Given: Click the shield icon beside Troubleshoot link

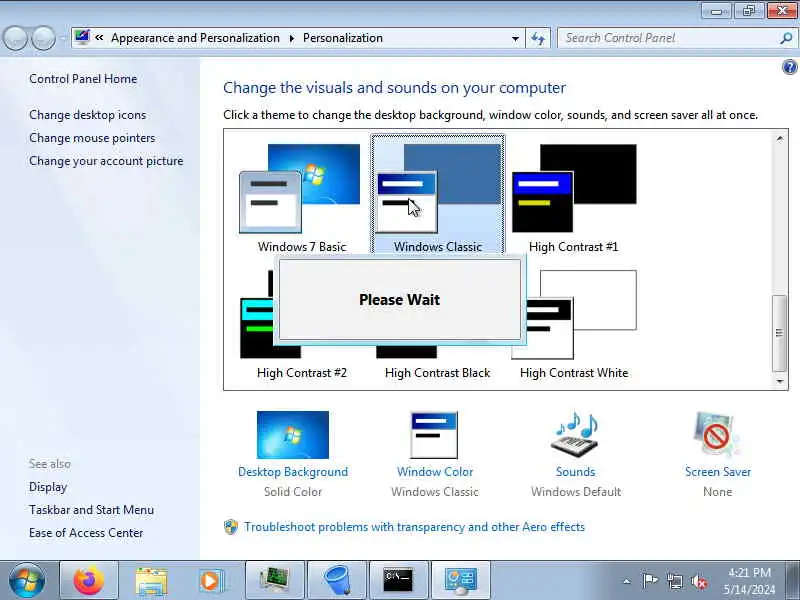Looking at the screenshot, I should click(x=231, y=527).
